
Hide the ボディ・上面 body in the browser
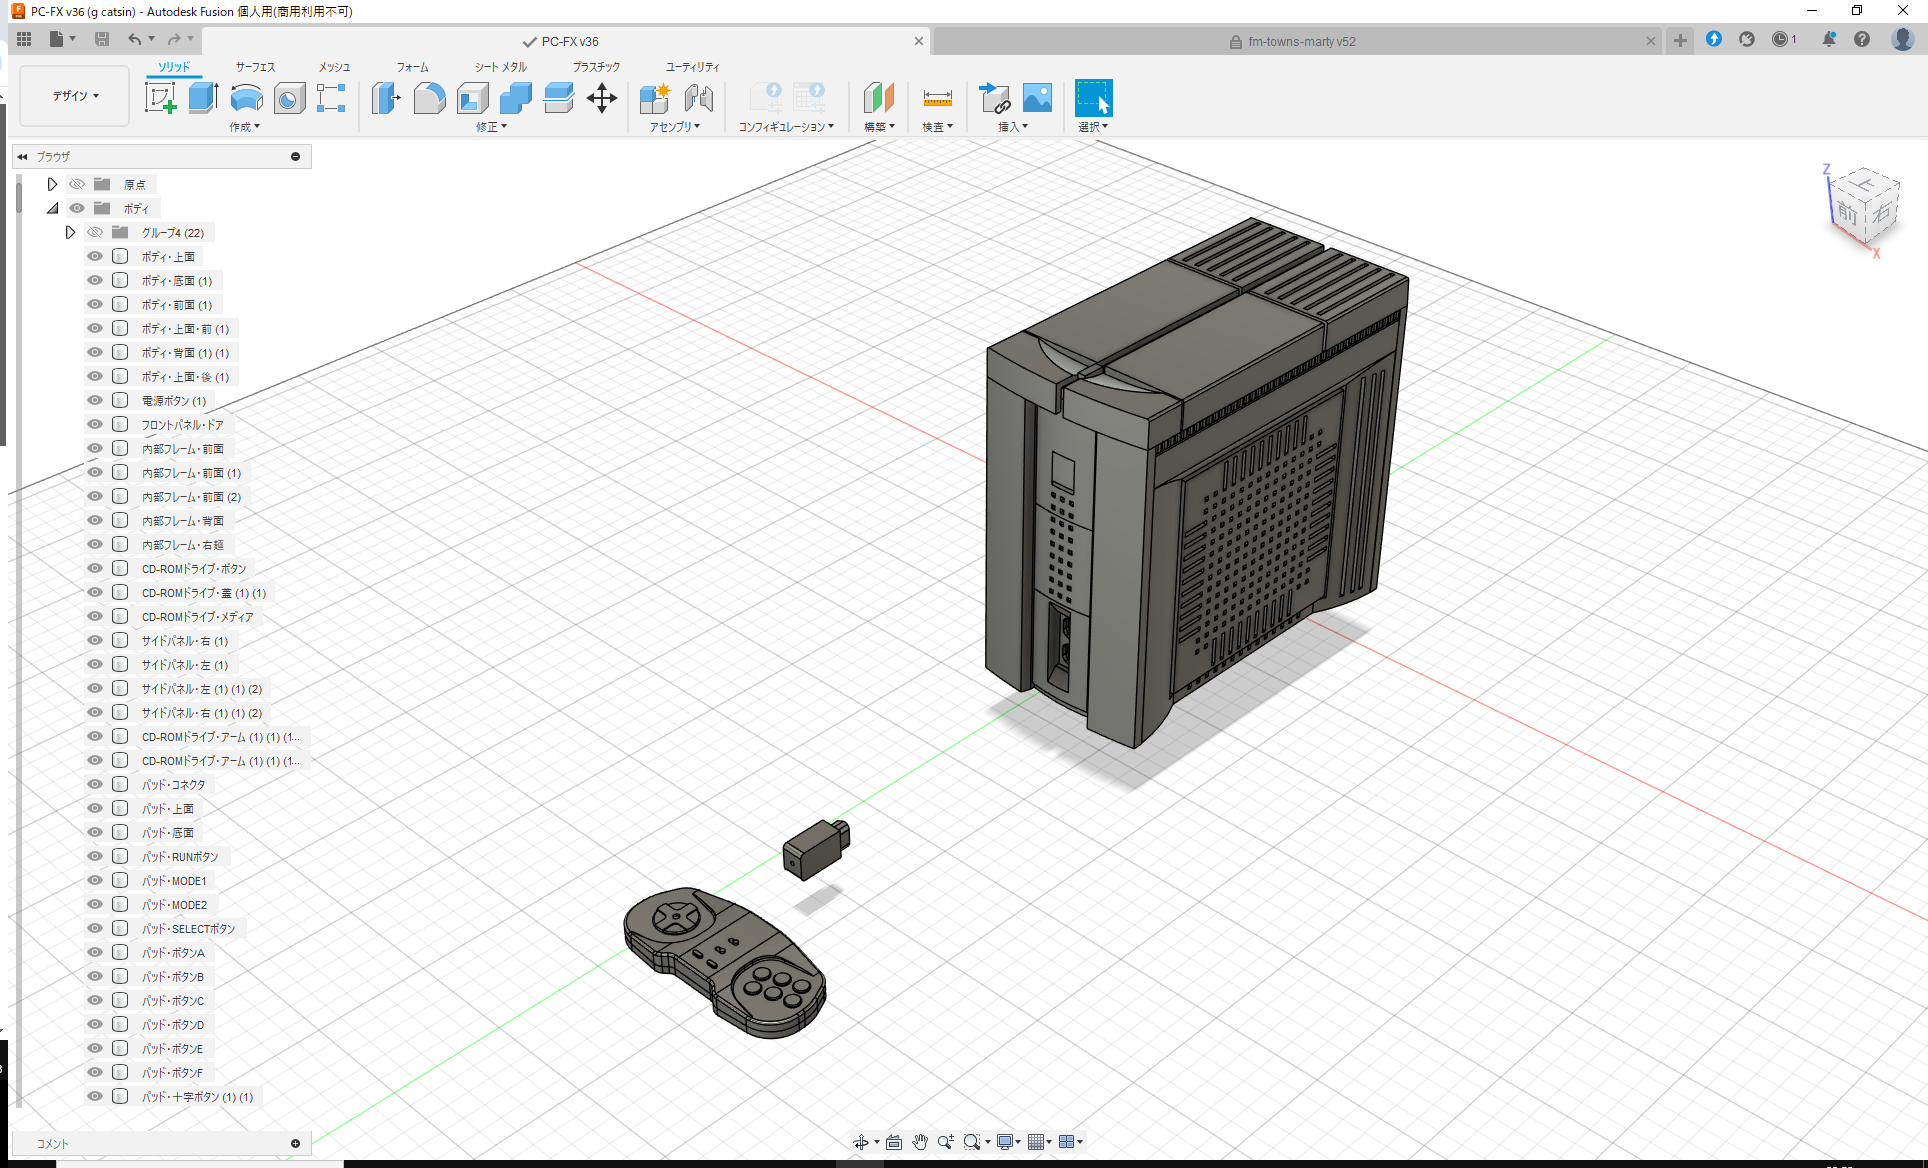click(94, 256)
